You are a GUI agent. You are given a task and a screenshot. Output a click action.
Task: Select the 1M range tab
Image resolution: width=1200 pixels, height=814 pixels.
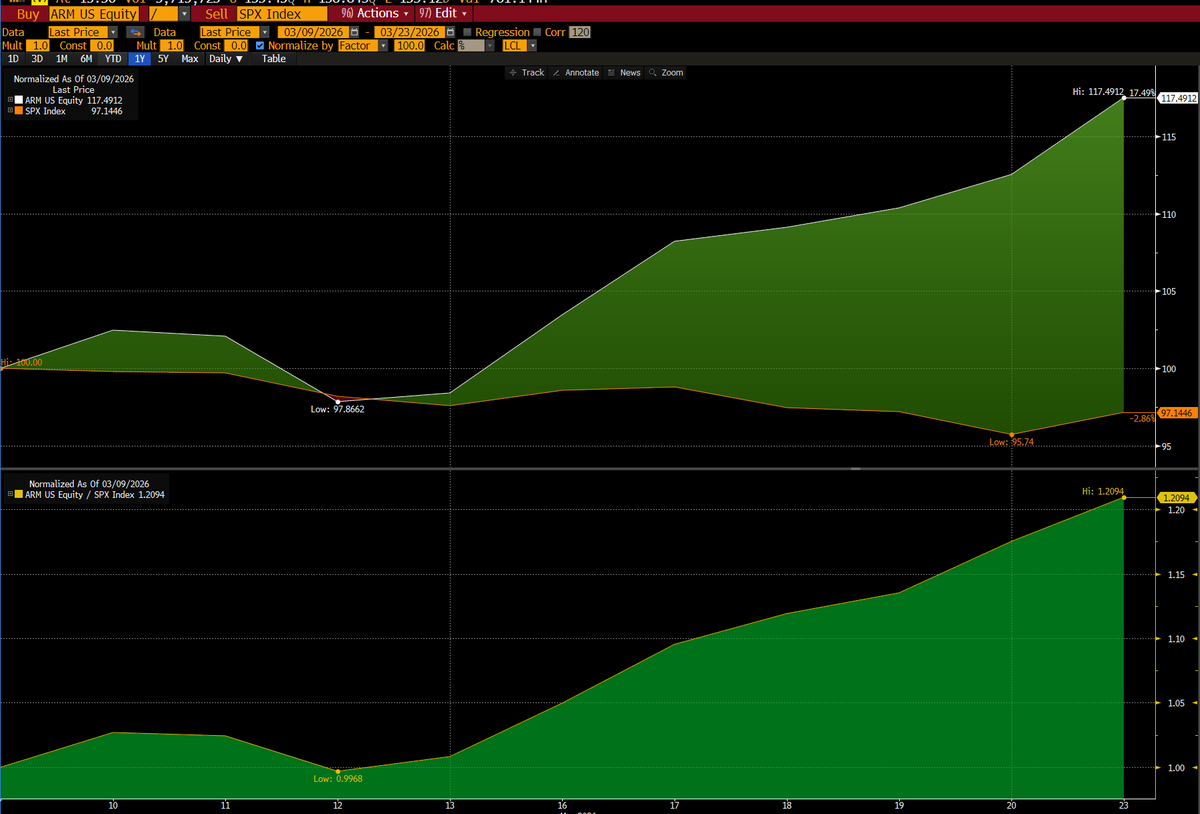pyautogui.click(x=62, y=59)
